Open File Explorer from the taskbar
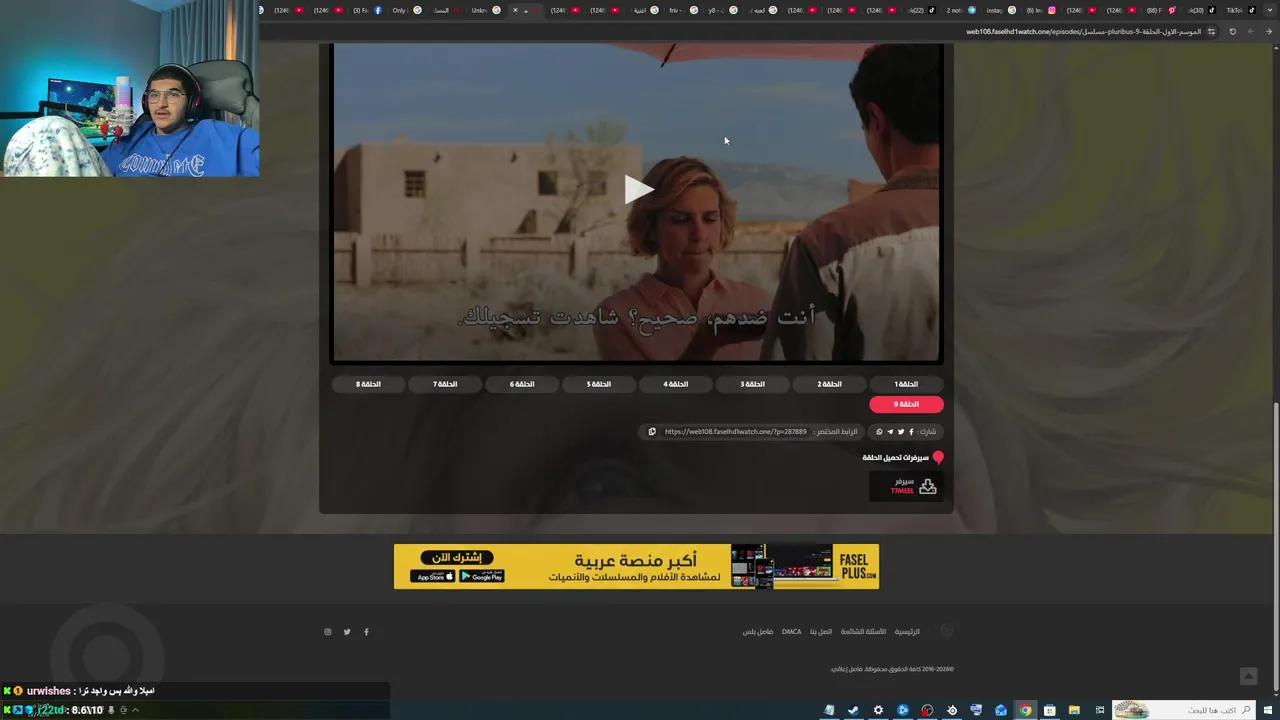1280x720 pixels. pos(1074,710)
